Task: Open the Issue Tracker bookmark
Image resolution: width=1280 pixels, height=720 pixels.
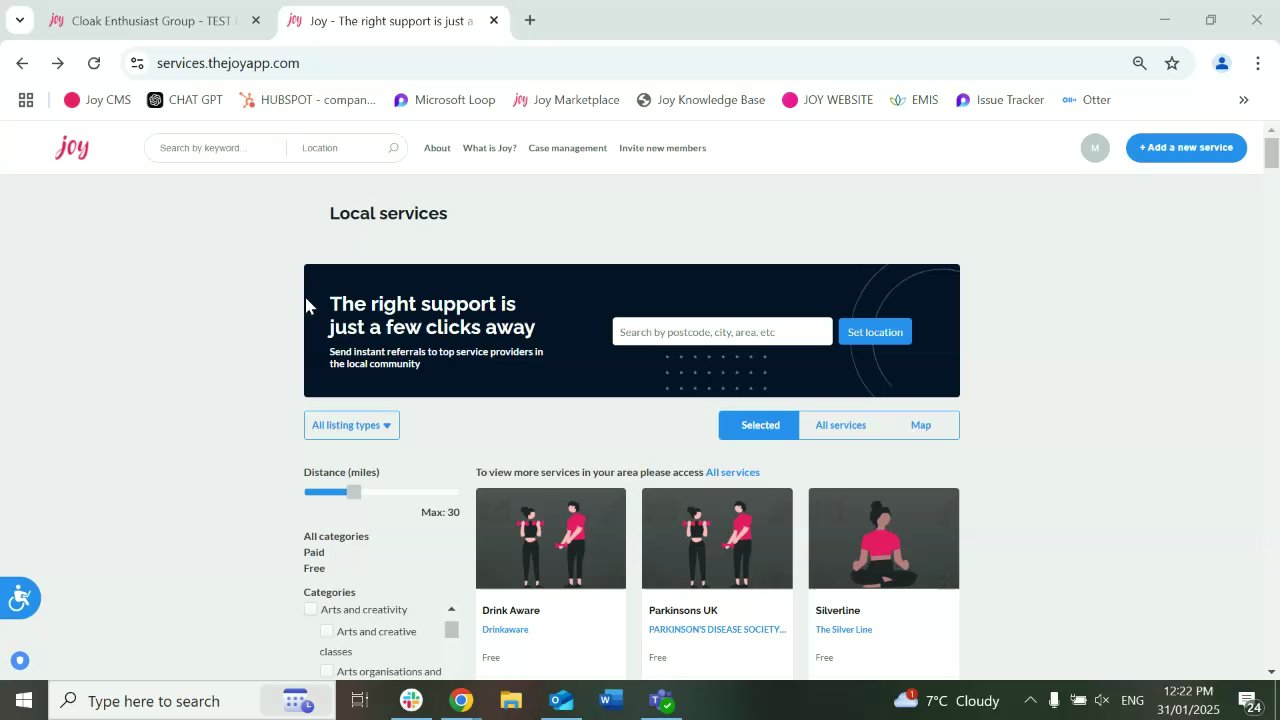Action: point(1000,100)
